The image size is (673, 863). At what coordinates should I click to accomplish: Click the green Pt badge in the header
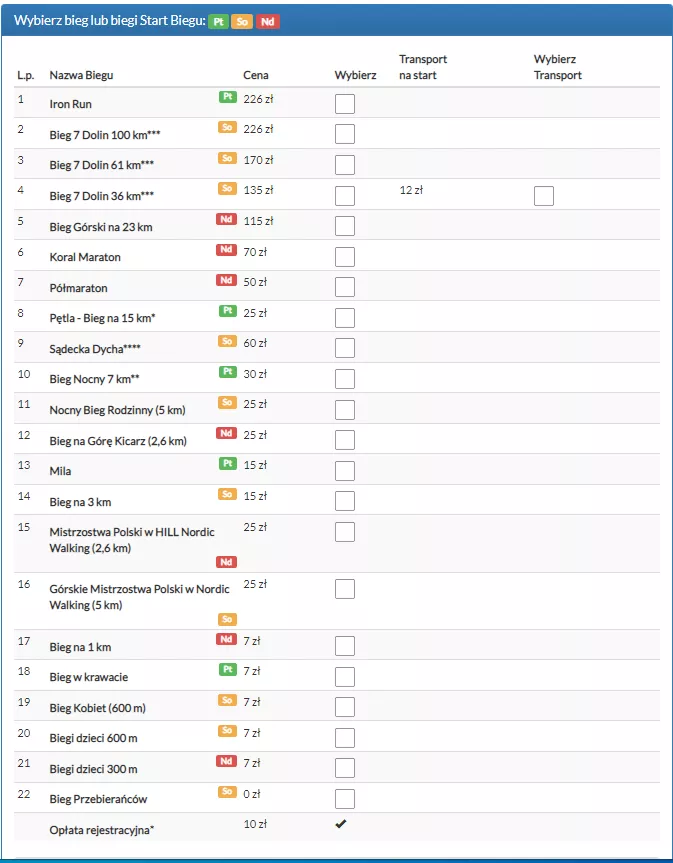click(218, 21)
